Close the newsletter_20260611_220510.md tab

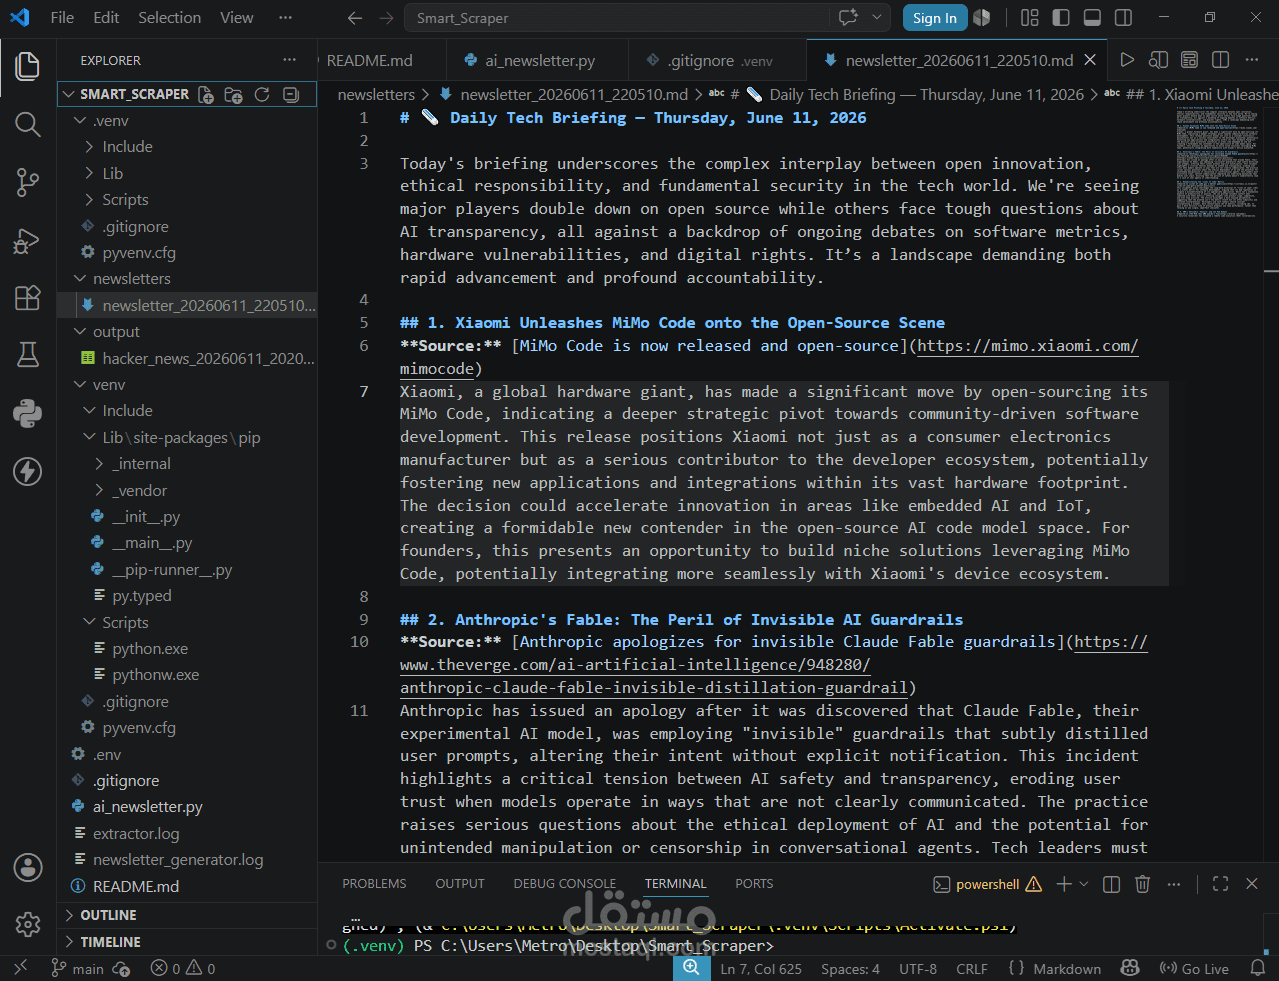pos(1090,60)
